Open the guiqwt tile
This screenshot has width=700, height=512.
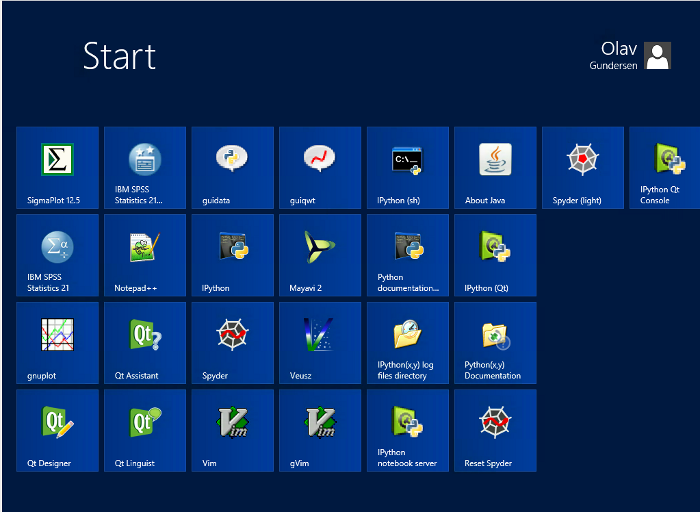[320, 167]
